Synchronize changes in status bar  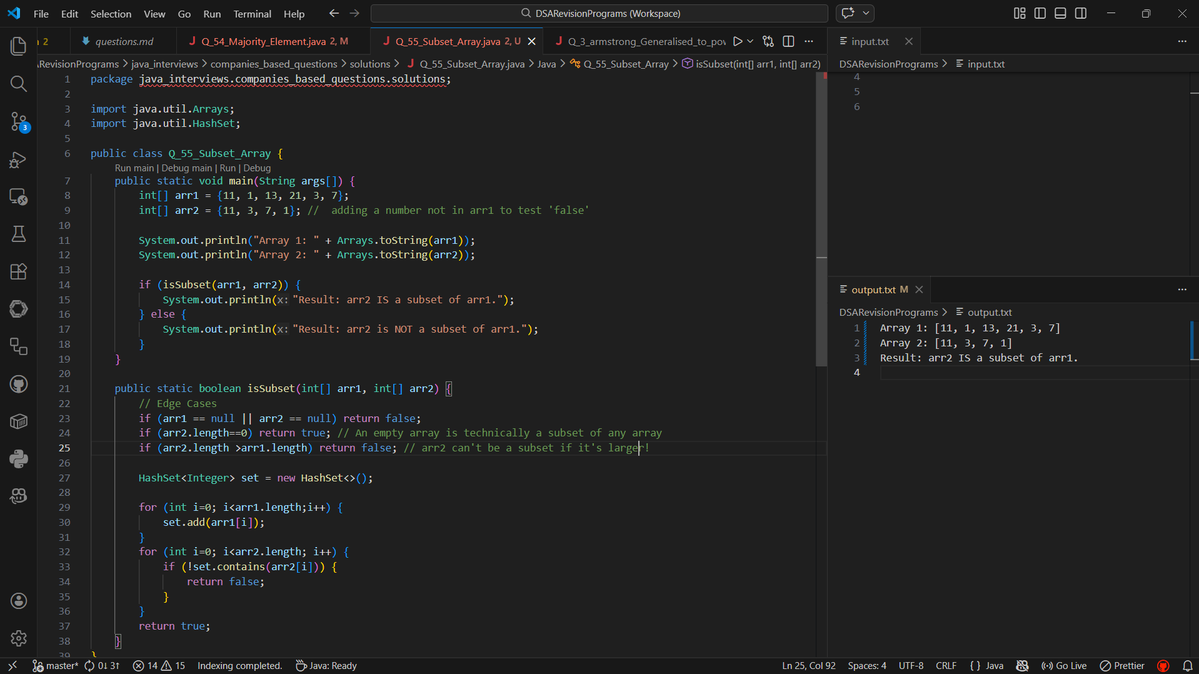pos(102,666)
